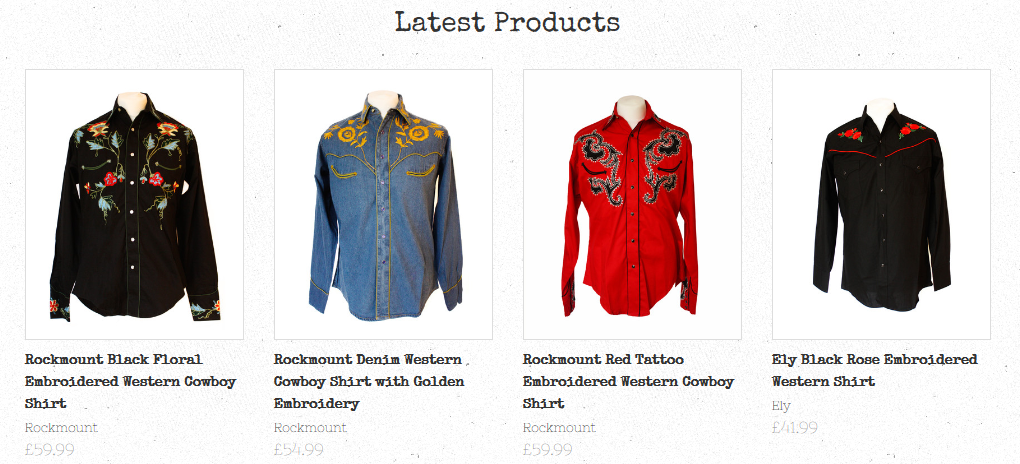The width and height of the screenshot is (1020, 464).
Task: Open the Rockmount Black Floral shirt image
Action: point(134,204)
